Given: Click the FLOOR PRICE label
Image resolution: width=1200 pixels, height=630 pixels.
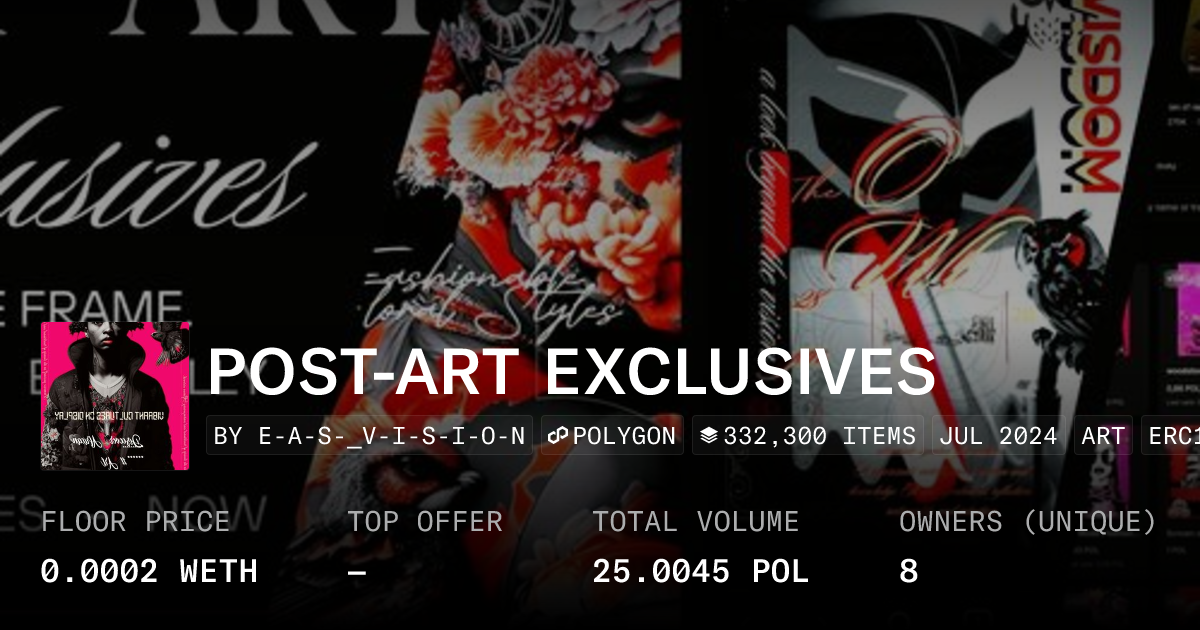Looking at the screenshot, I should tap(135, 522).
